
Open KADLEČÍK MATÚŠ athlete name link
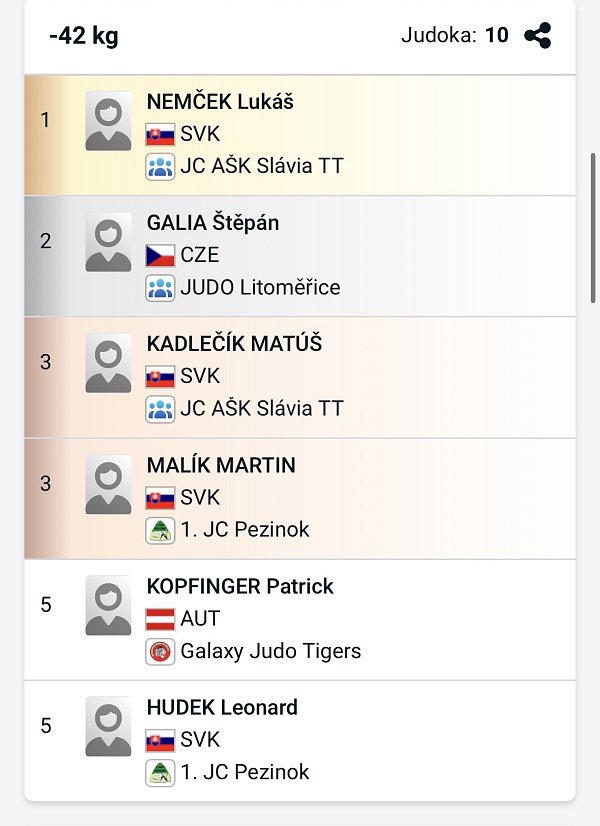pos(234,344)
